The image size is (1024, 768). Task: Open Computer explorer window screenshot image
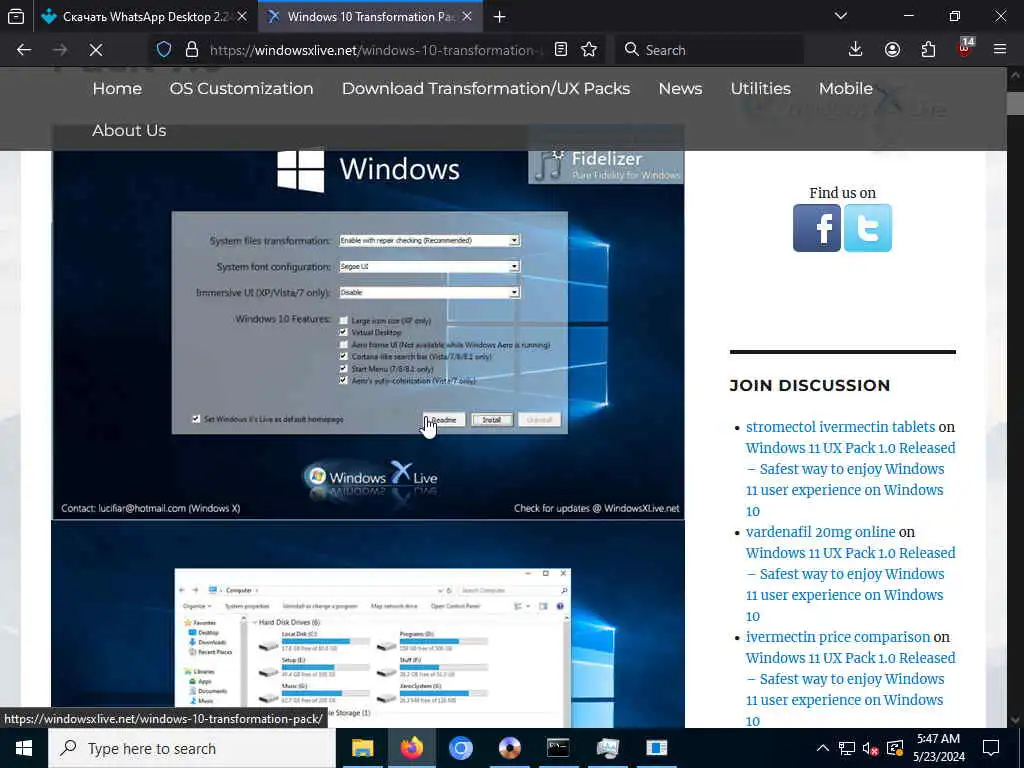(368, 625)
